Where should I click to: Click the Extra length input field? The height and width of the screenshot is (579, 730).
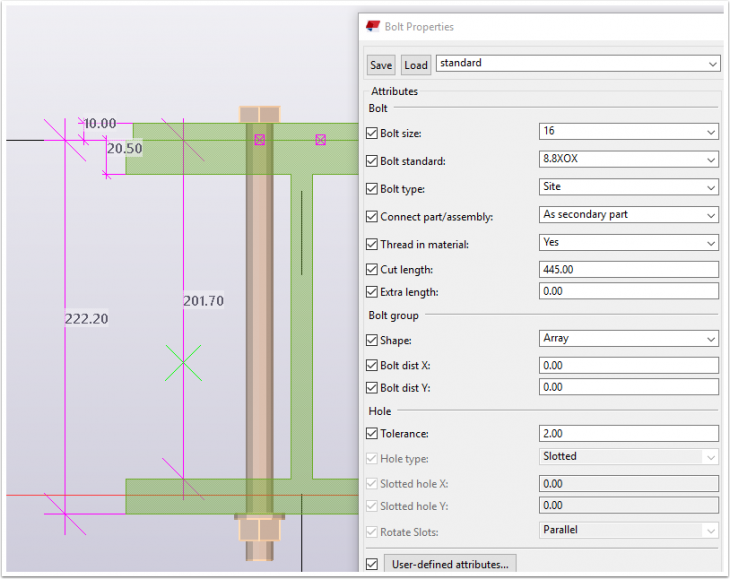coord(627,291)
